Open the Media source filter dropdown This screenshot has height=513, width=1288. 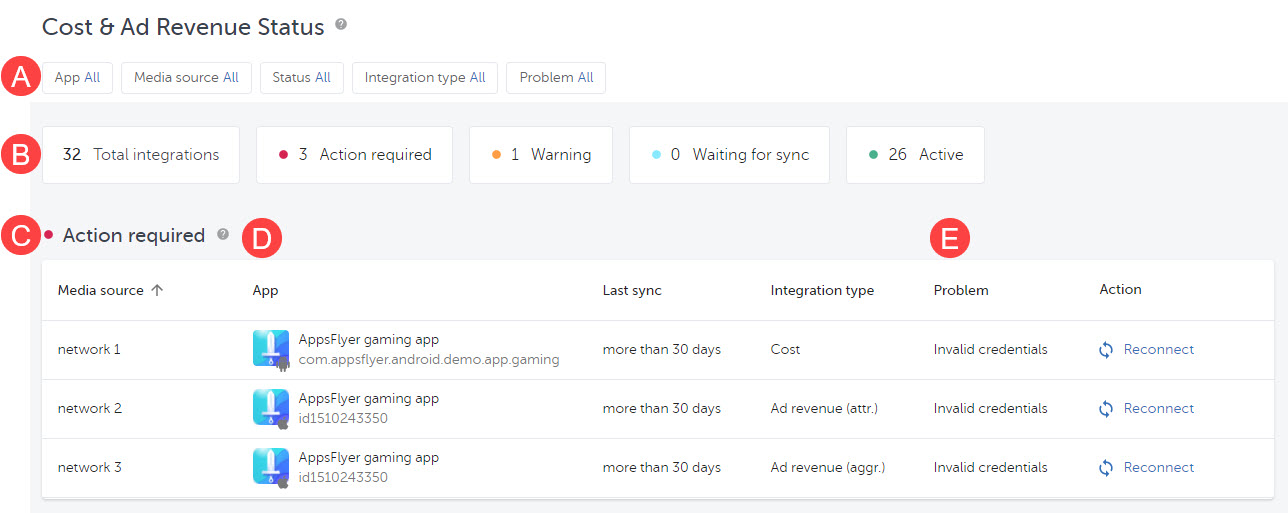click(186, 78)
